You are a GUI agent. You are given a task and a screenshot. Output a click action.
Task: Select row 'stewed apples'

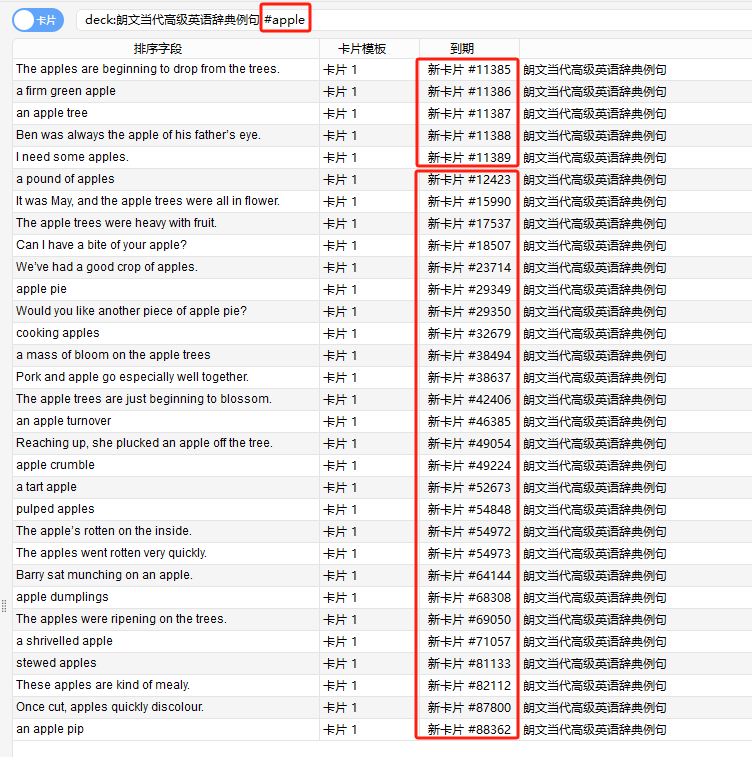tap(382, 663)
